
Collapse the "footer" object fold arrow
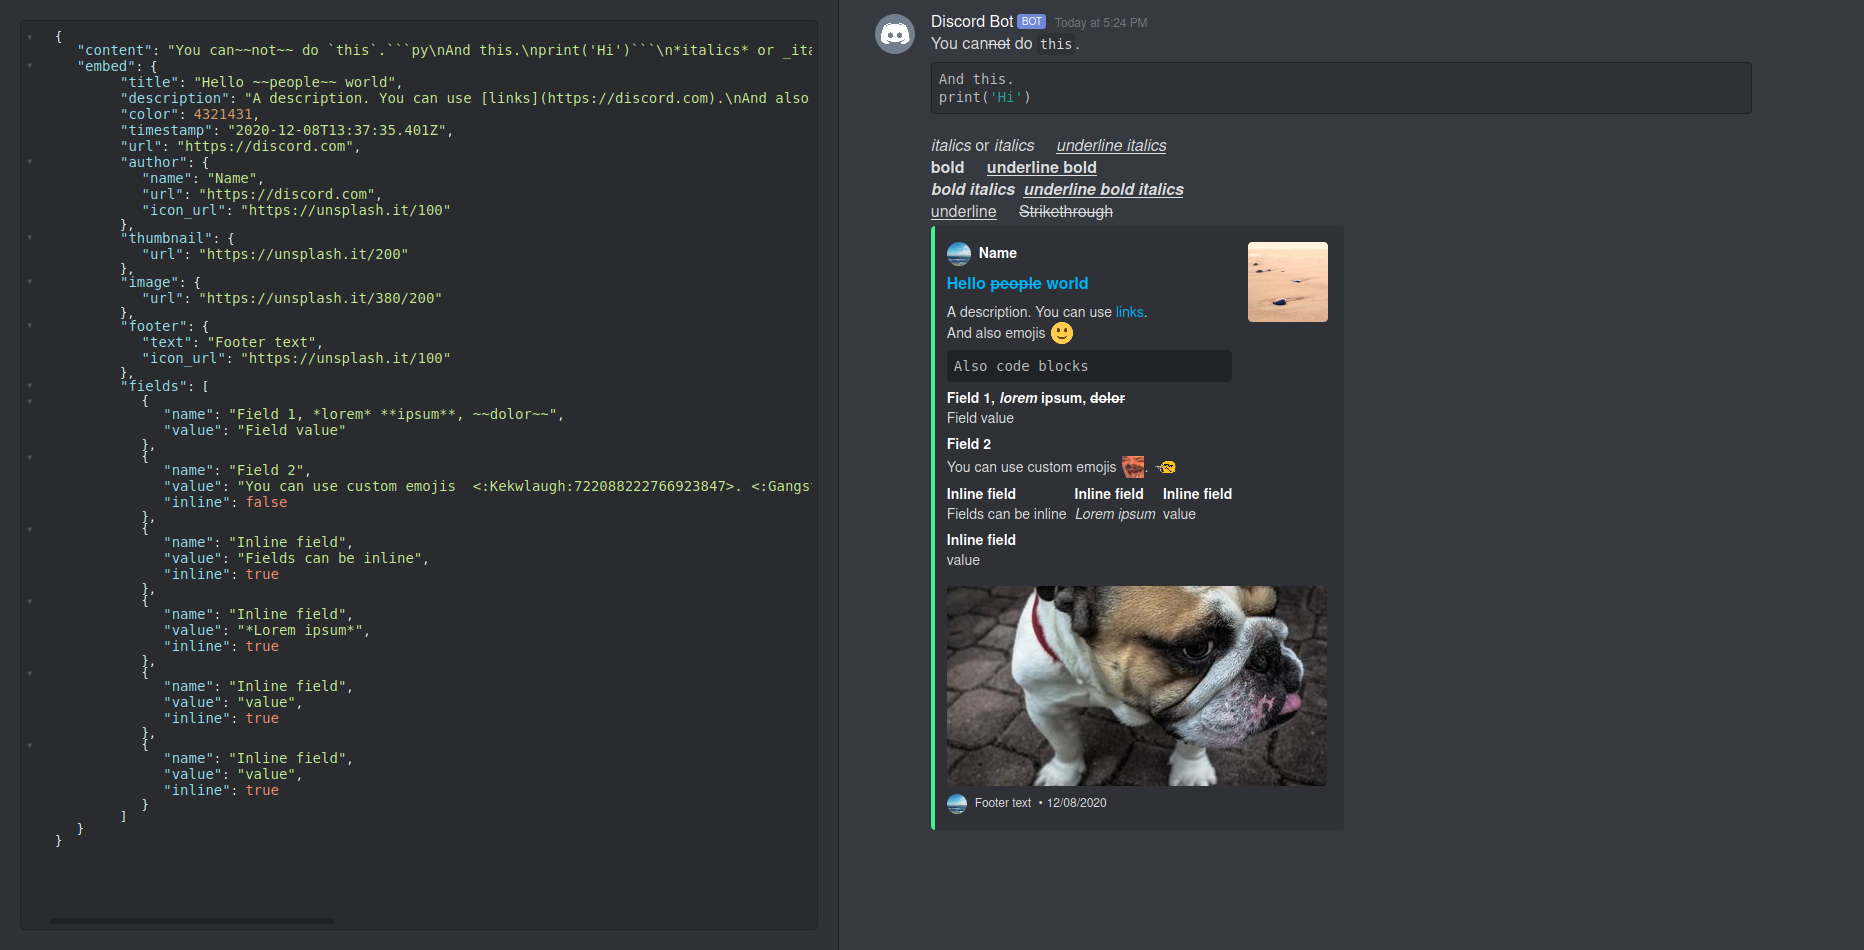[30, 326]
